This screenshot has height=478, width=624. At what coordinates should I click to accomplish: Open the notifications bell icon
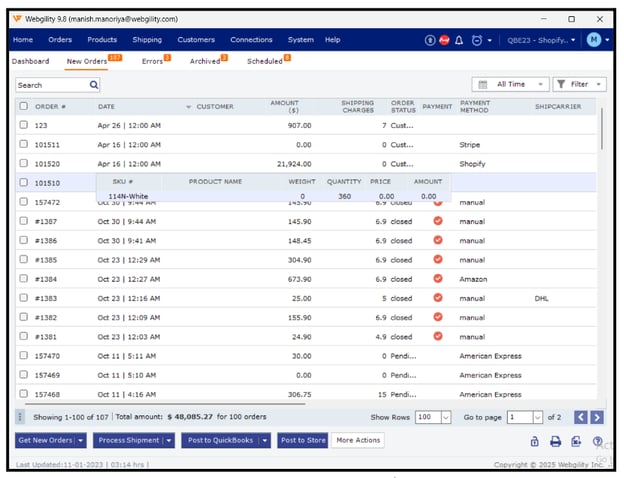click(459, 40)
